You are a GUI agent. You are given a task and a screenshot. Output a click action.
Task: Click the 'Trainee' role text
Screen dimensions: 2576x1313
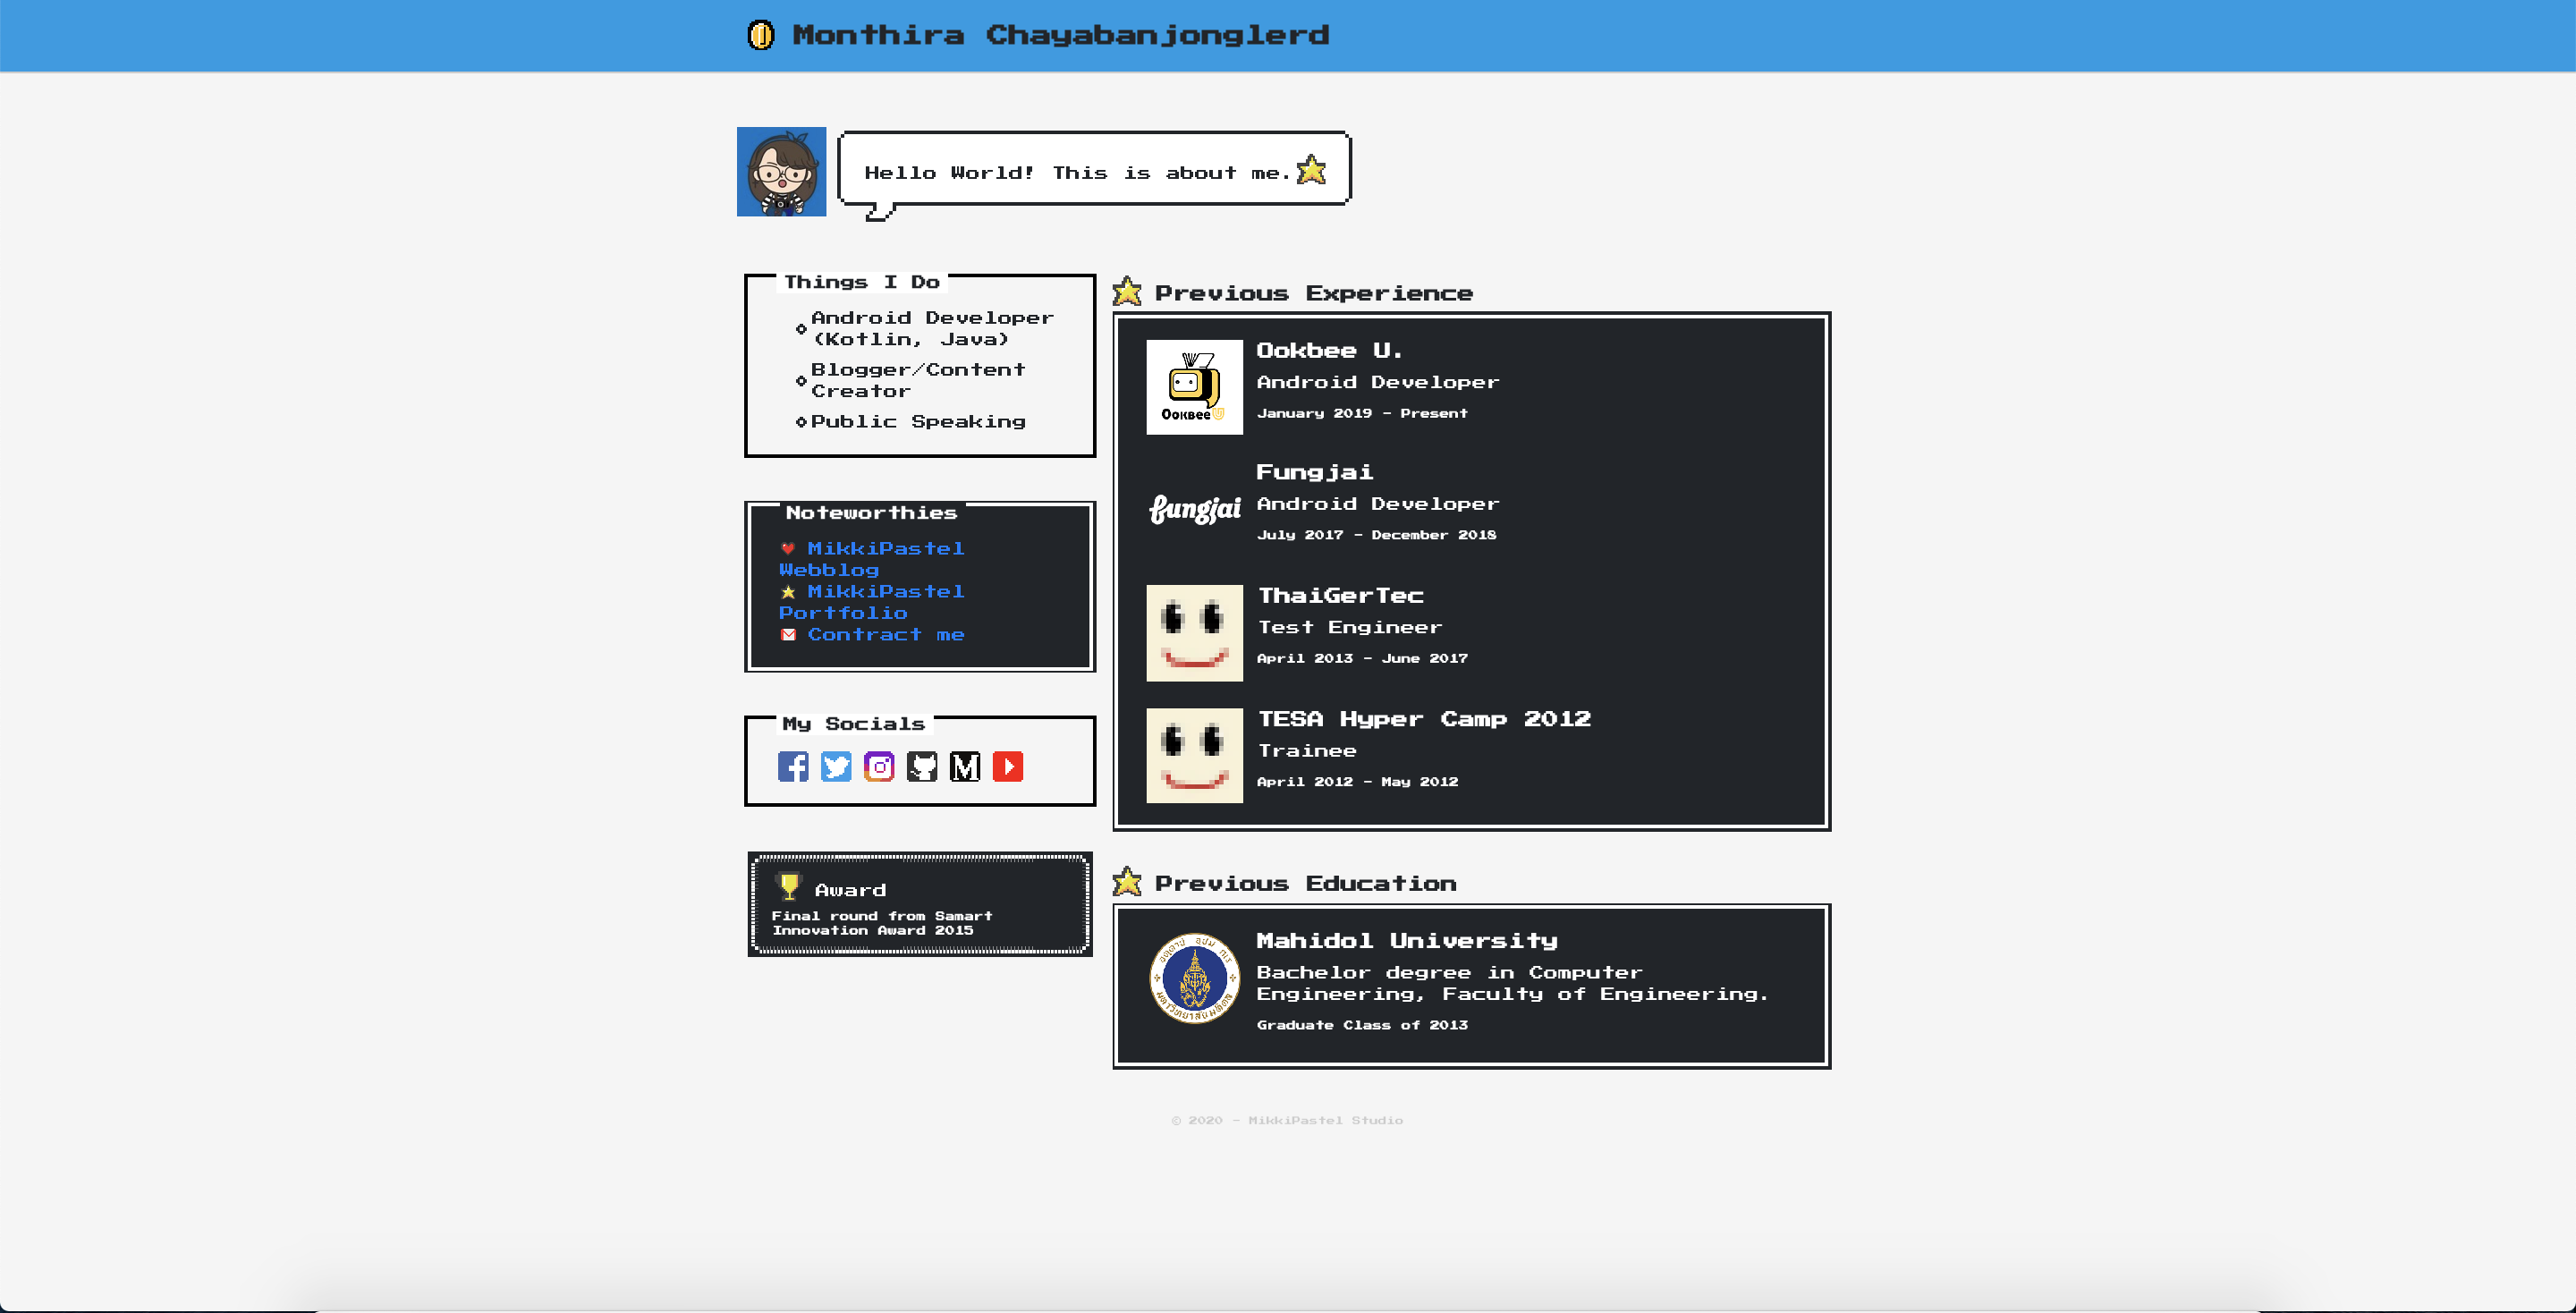tap(1307, 751)
